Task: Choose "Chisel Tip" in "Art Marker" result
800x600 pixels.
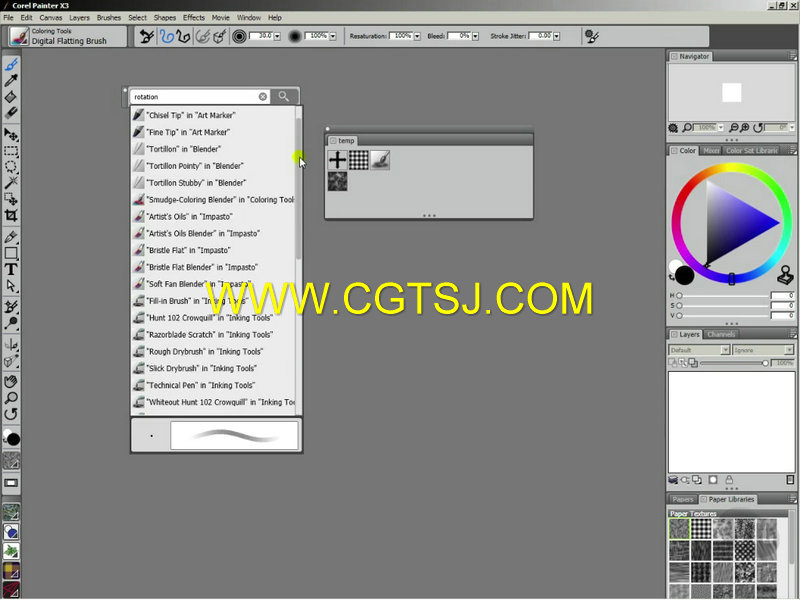Action: click(x=214, y=115)
